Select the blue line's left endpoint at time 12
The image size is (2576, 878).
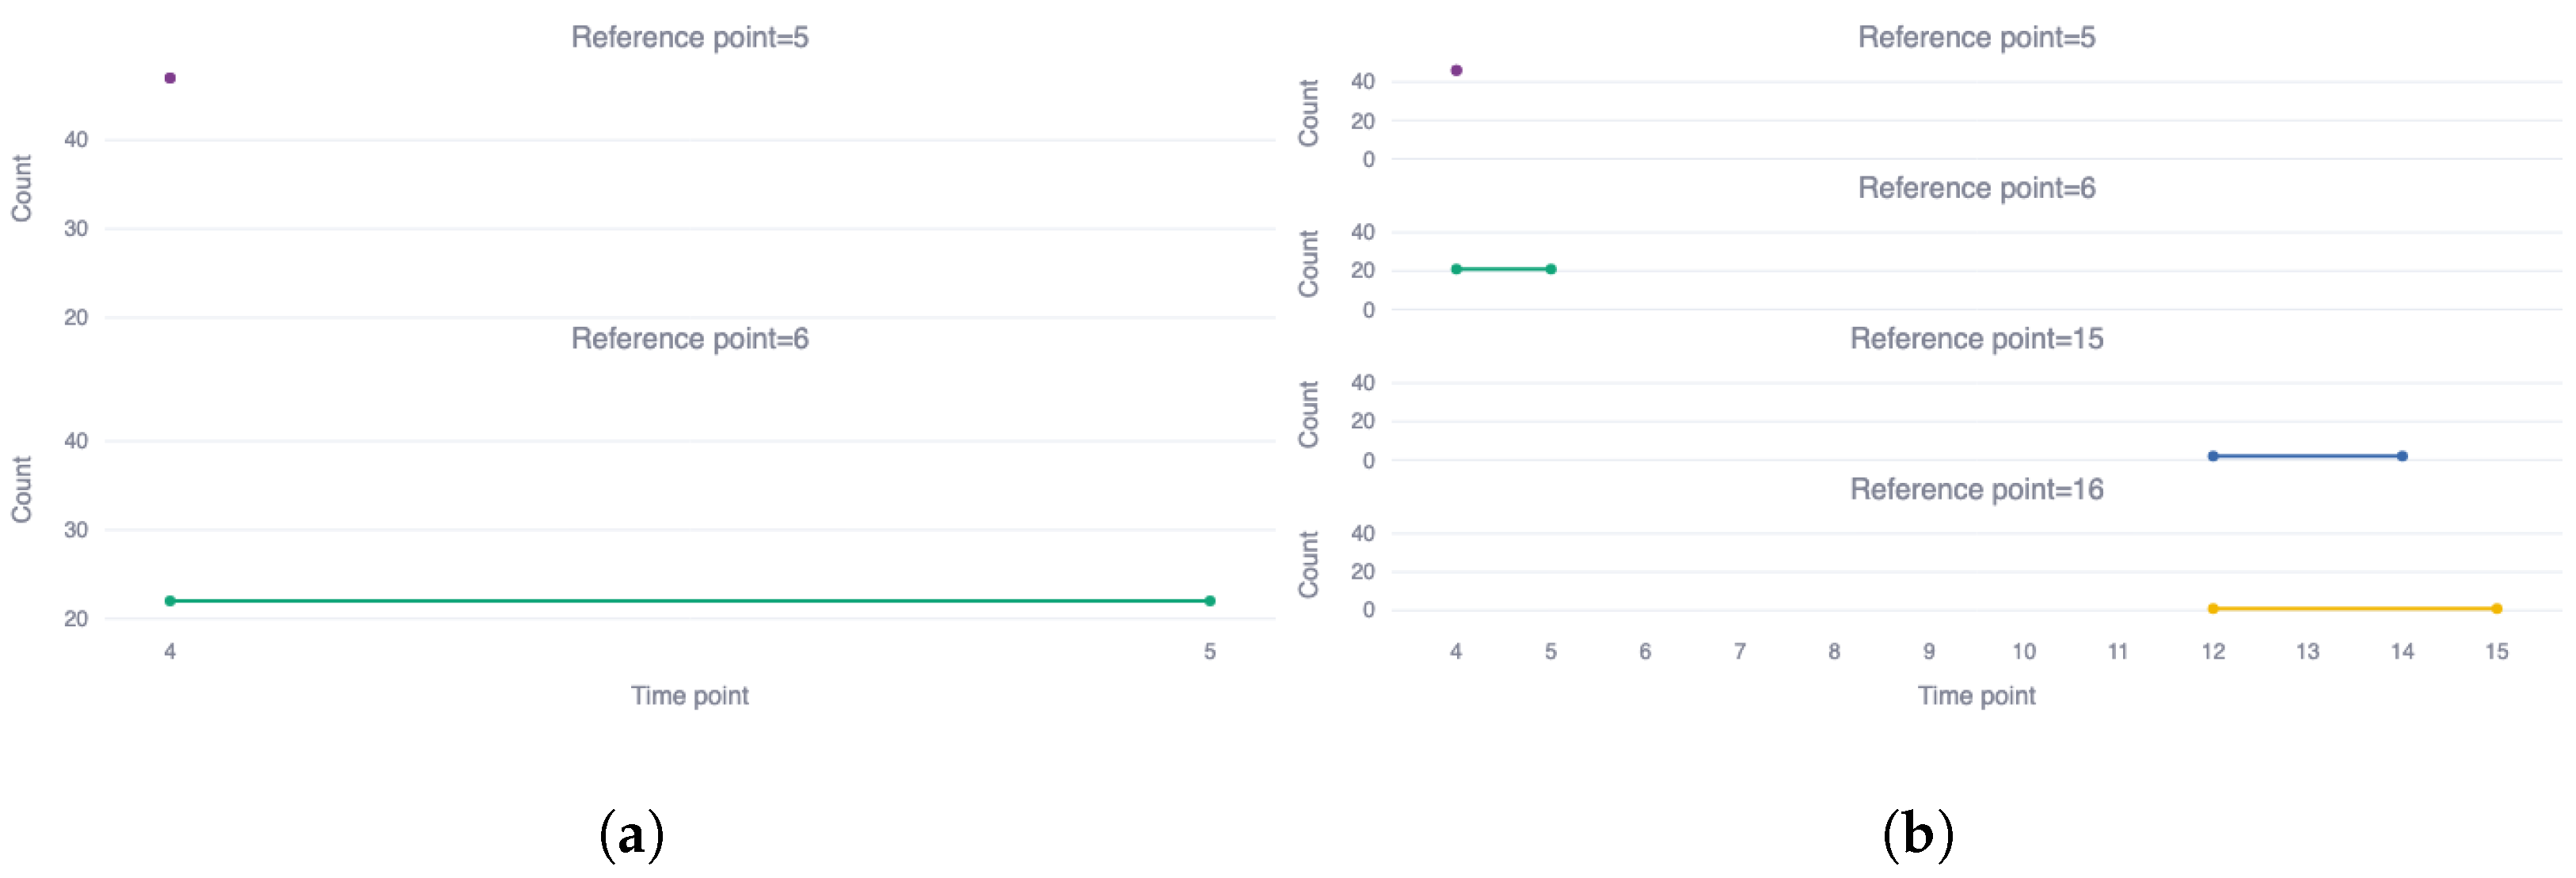(2213, 456)
